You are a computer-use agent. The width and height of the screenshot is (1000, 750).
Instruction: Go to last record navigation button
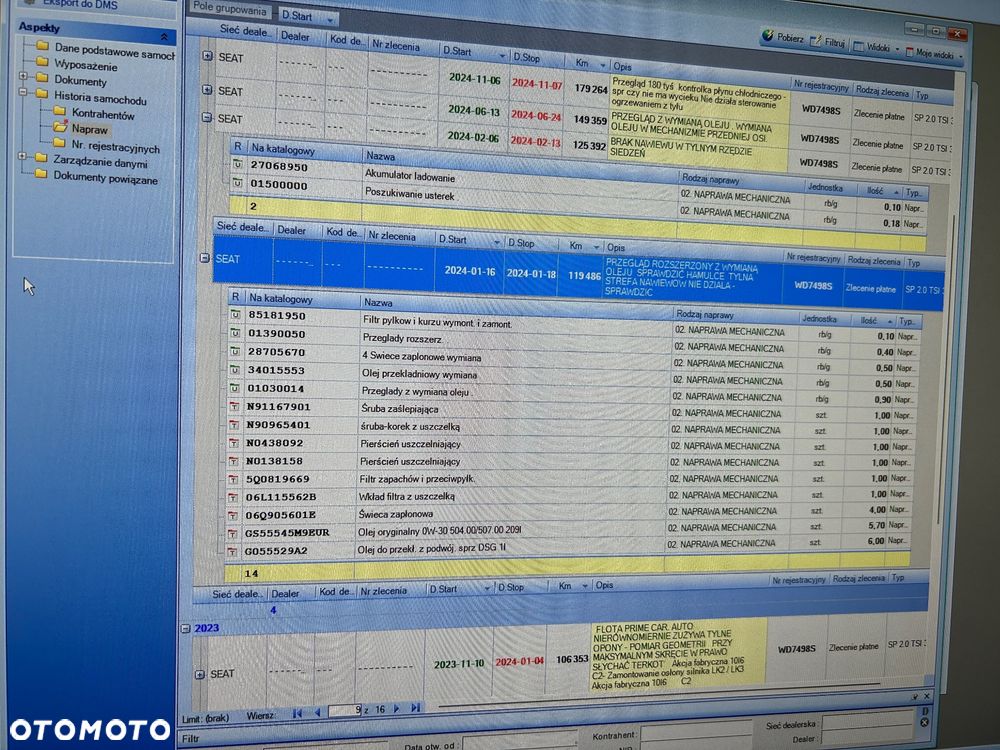[416, 708]
